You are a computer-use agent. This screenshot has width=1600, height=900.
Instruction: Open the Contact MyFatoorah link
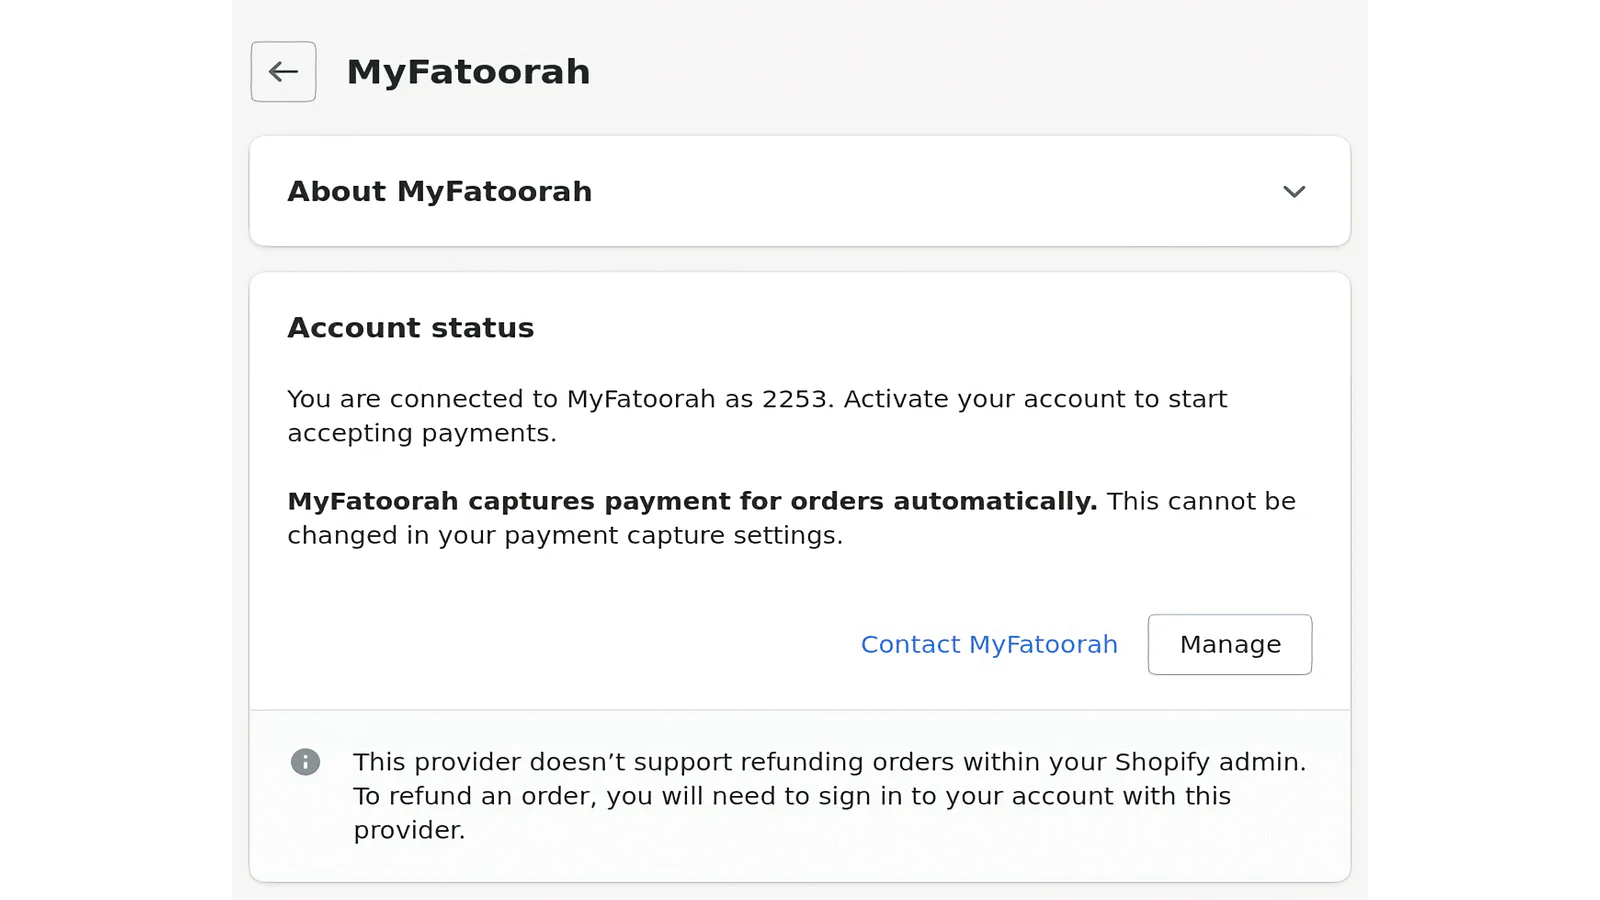(989, 645)
